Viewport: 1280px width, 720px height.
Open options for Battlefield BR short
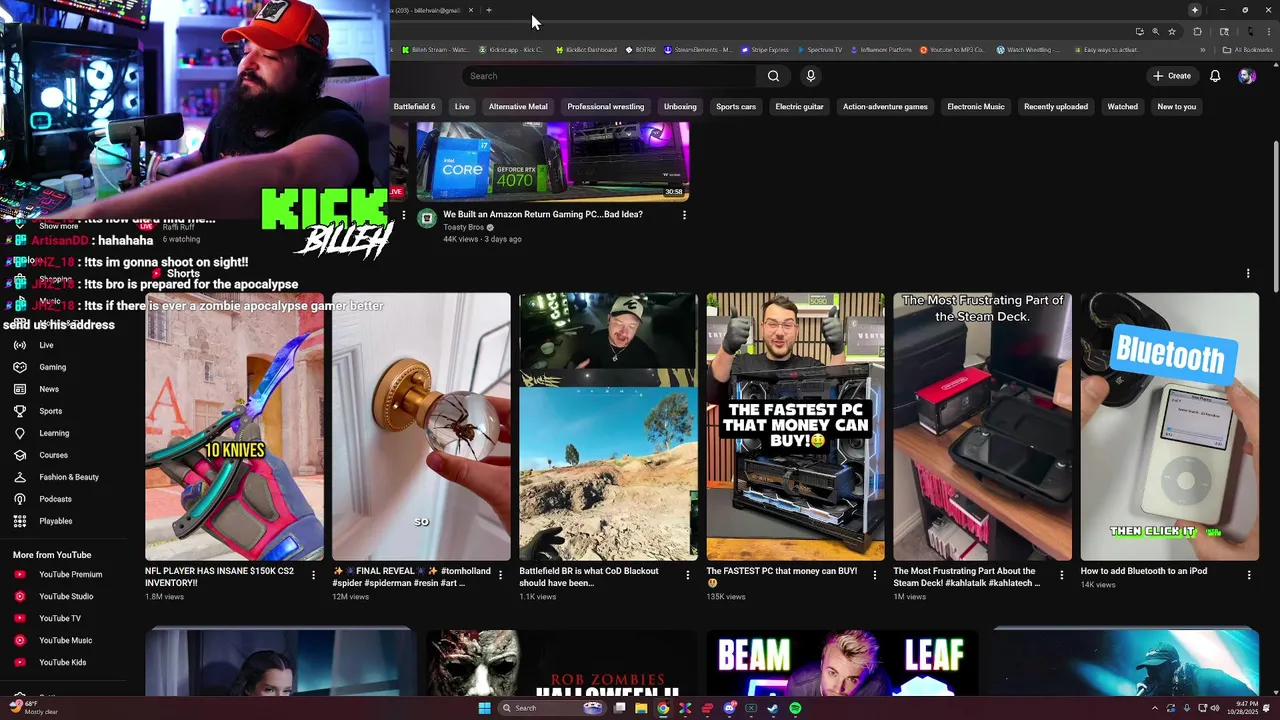(687, 575)
